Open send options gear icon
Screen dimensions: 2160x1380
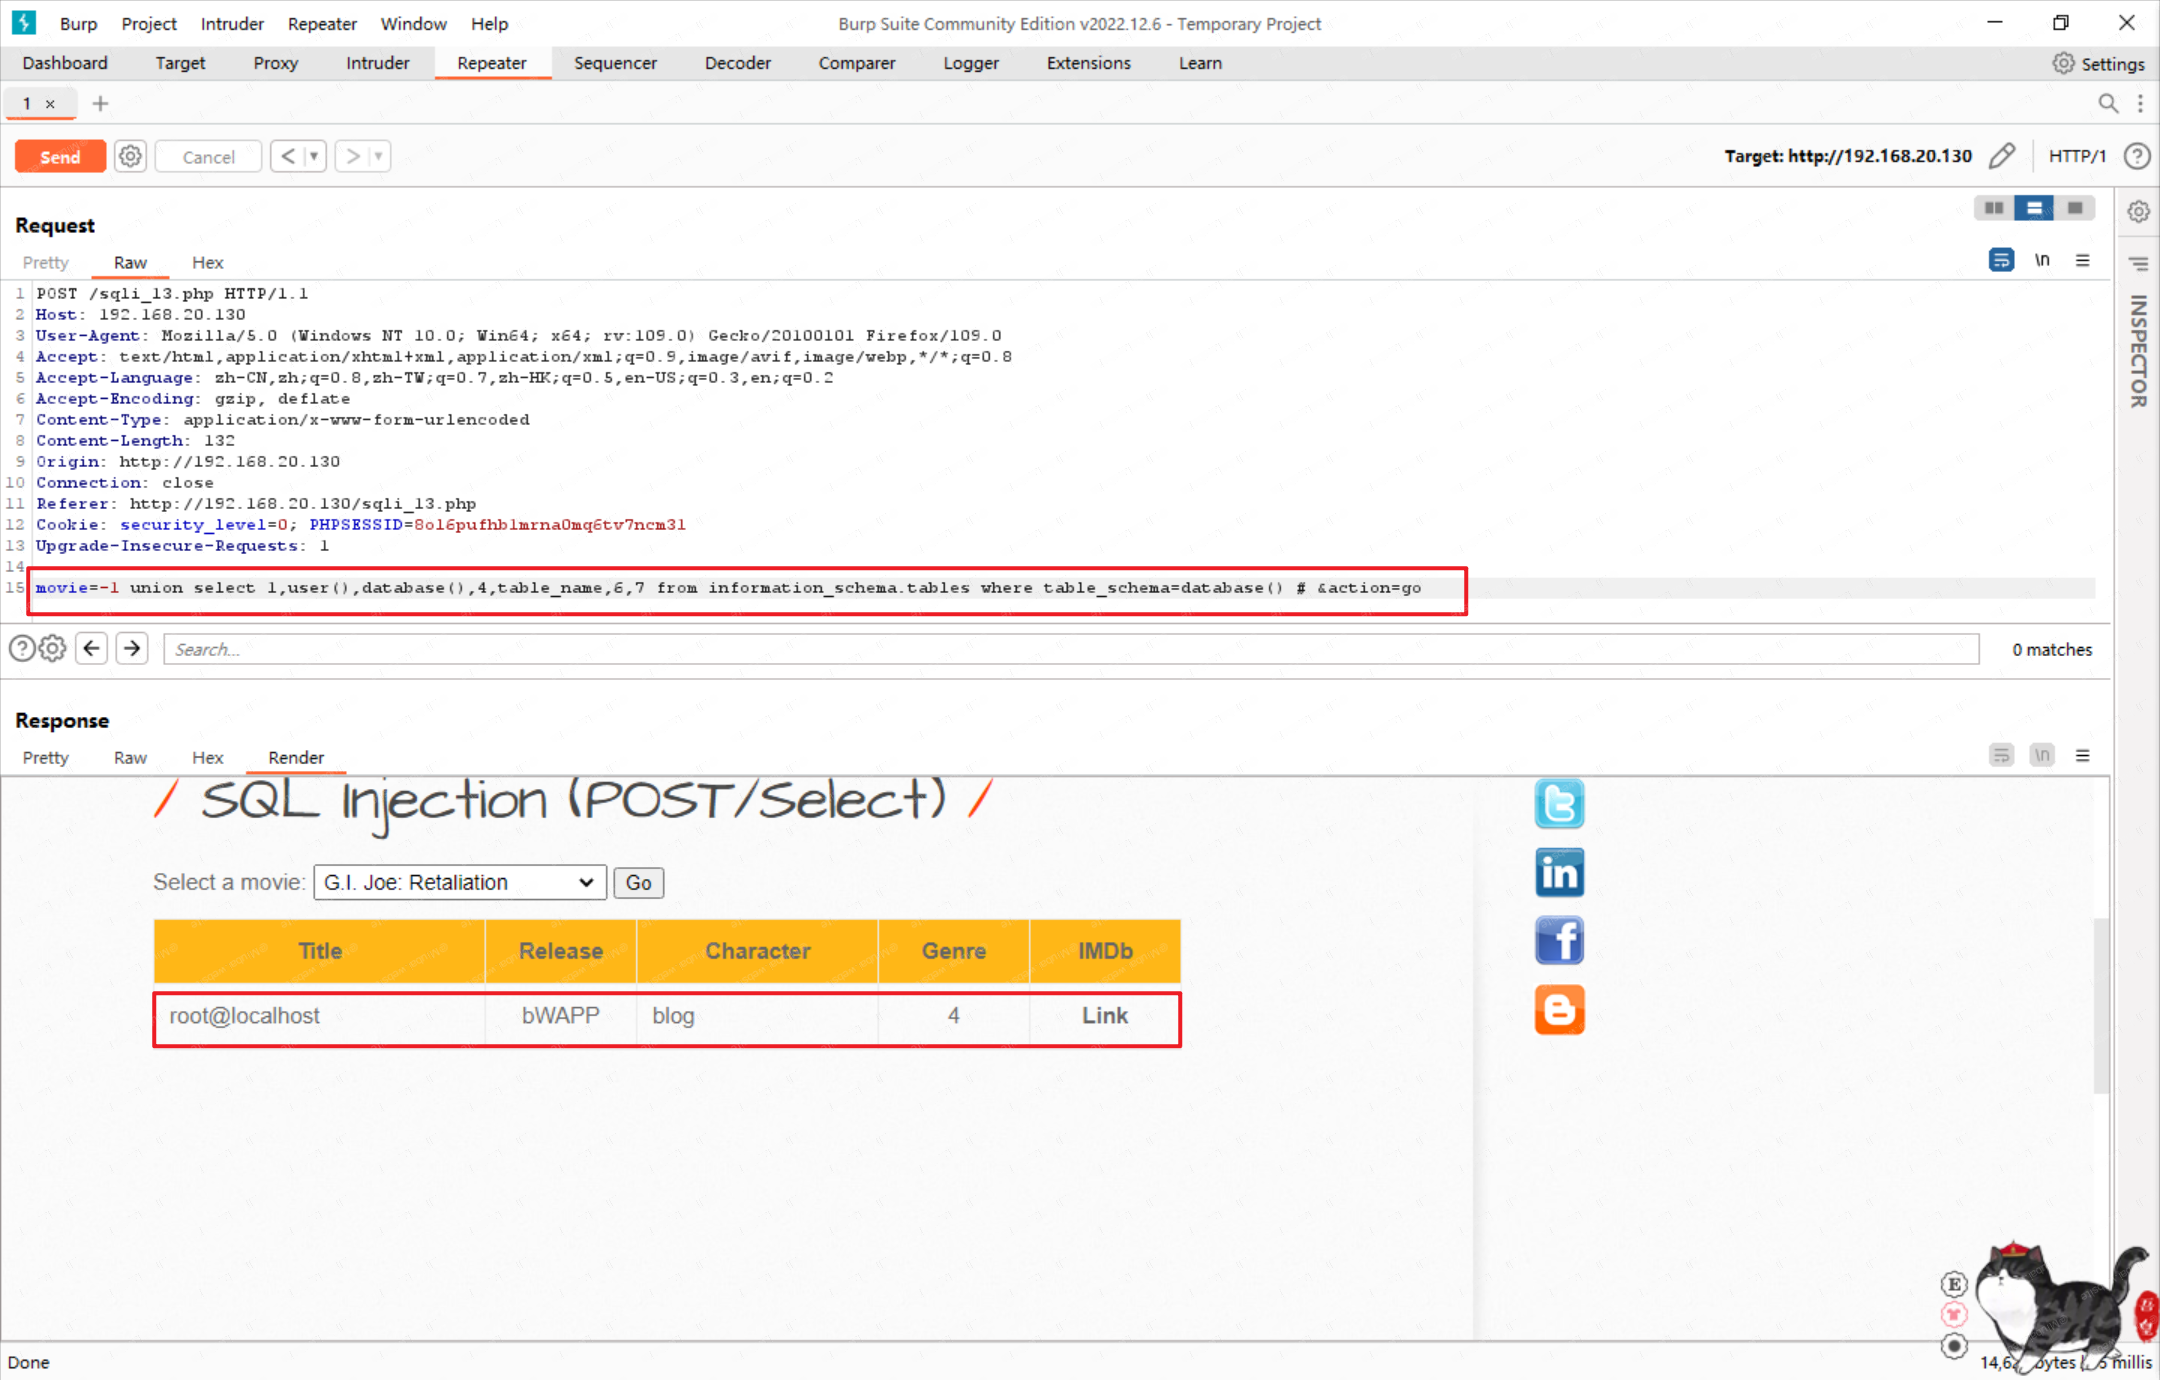(130, 156)
